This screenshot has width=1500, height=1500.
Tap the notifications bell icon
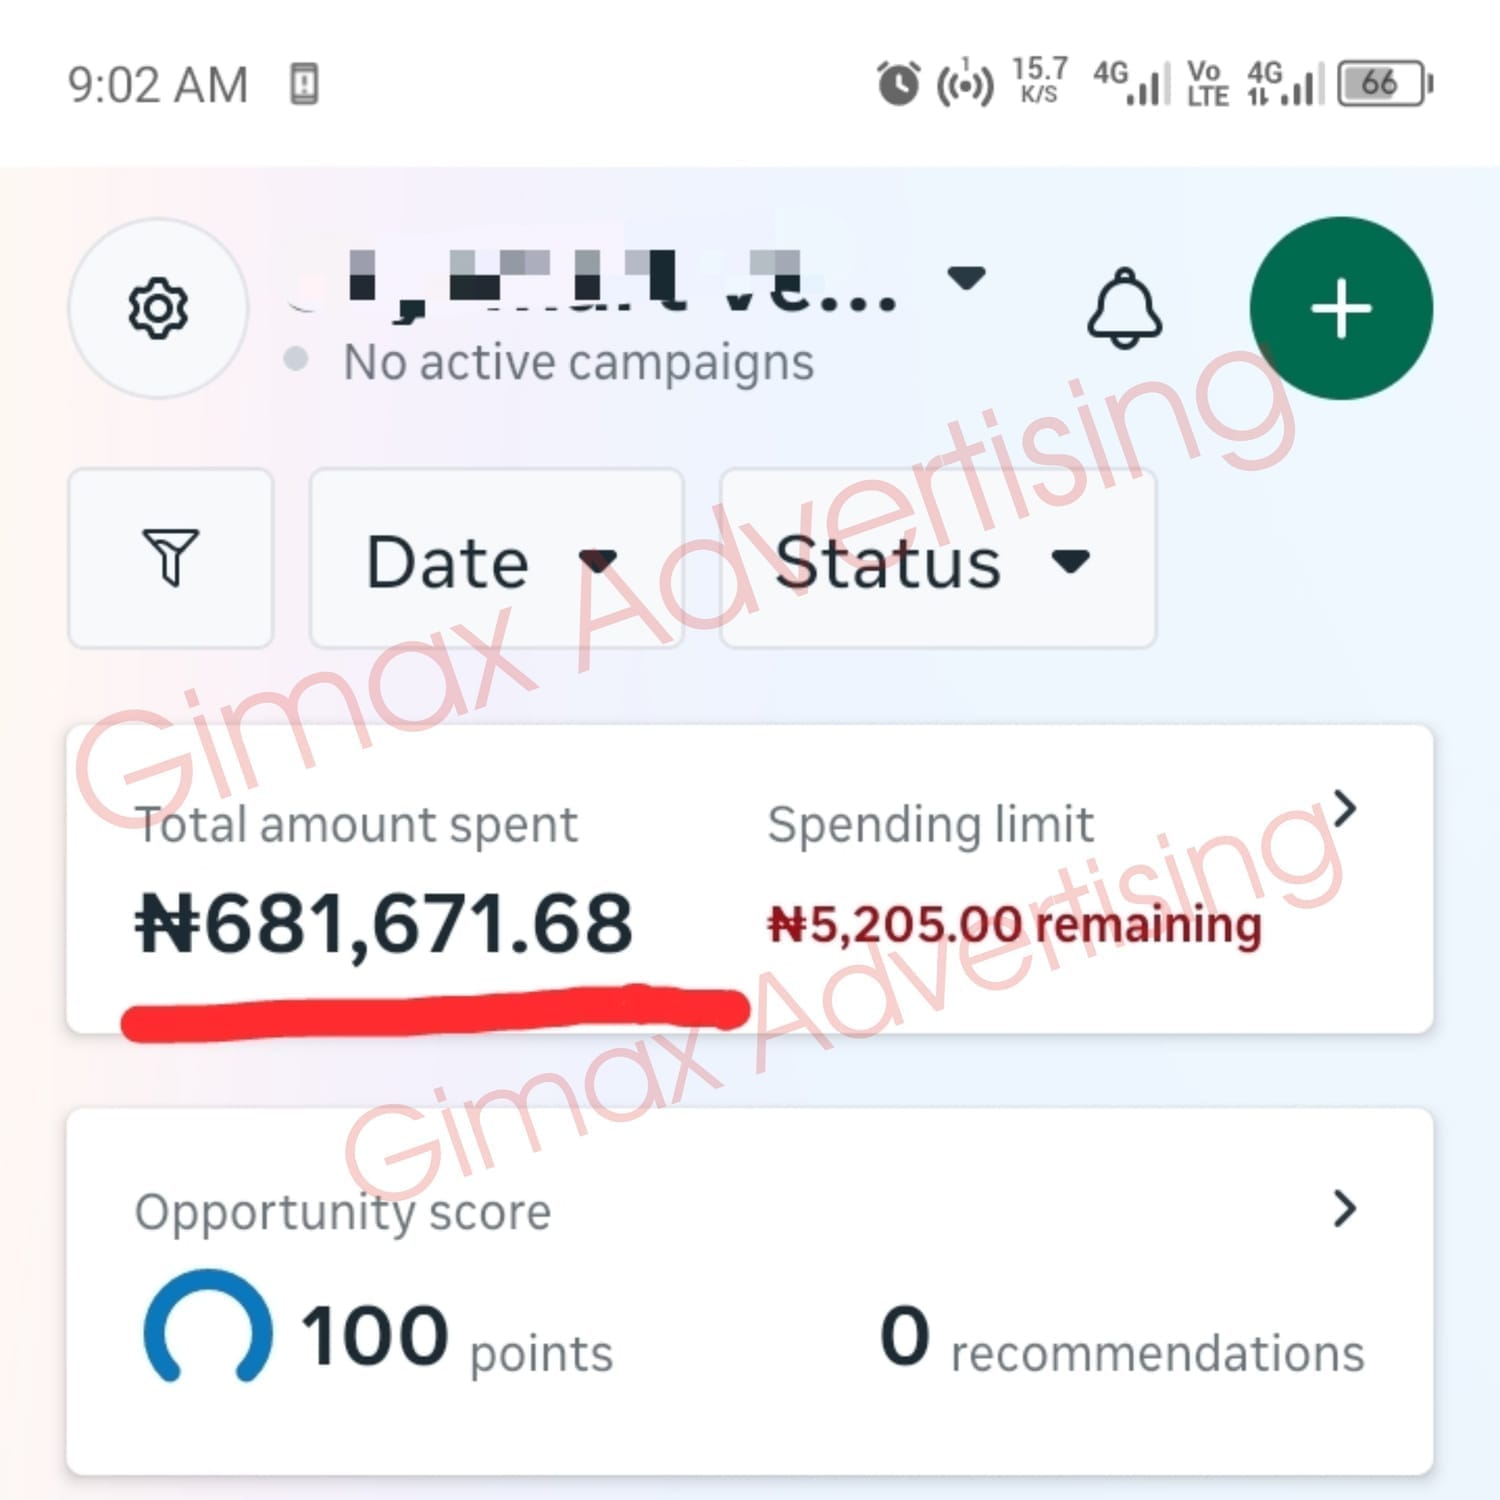coord(1124,308)
